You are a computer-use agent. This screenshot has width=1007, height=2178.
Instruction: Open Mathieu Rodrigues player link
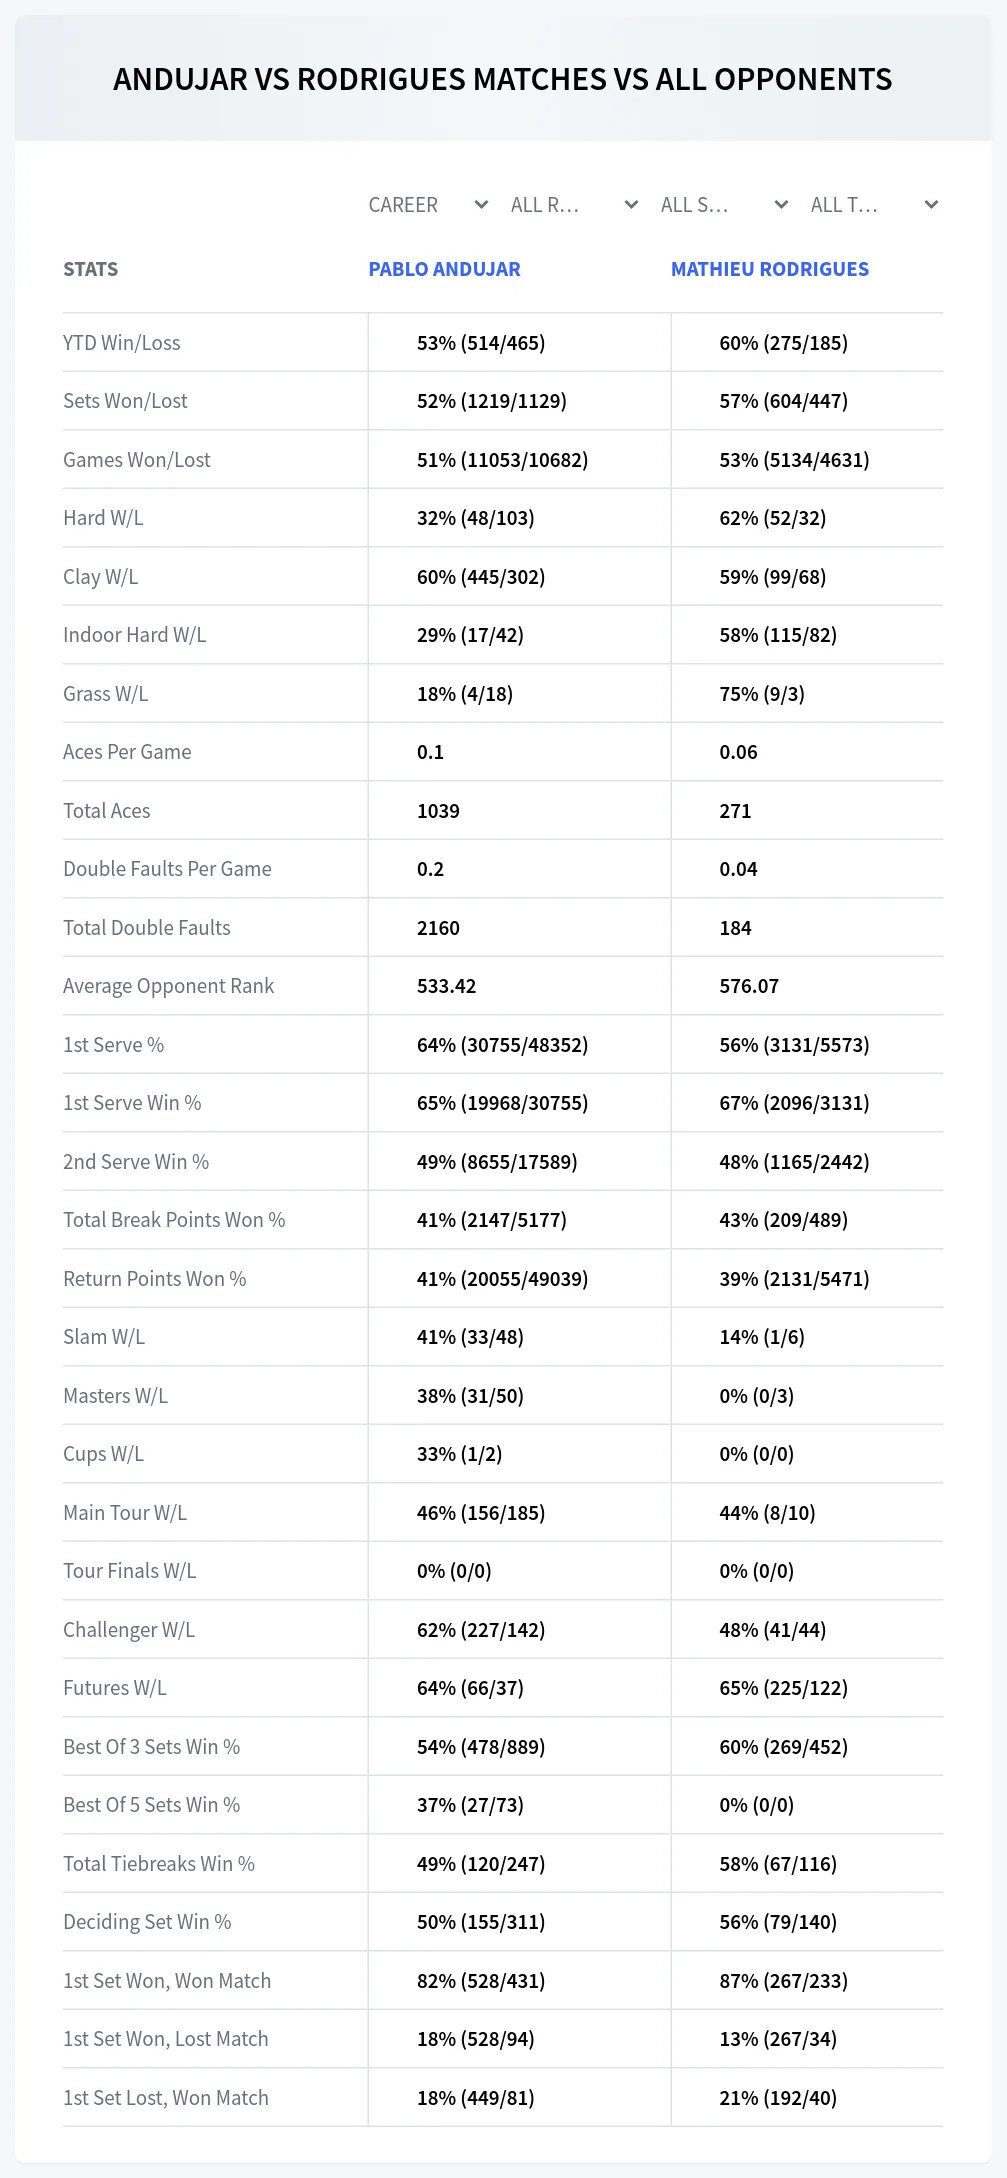click(770, 269)
